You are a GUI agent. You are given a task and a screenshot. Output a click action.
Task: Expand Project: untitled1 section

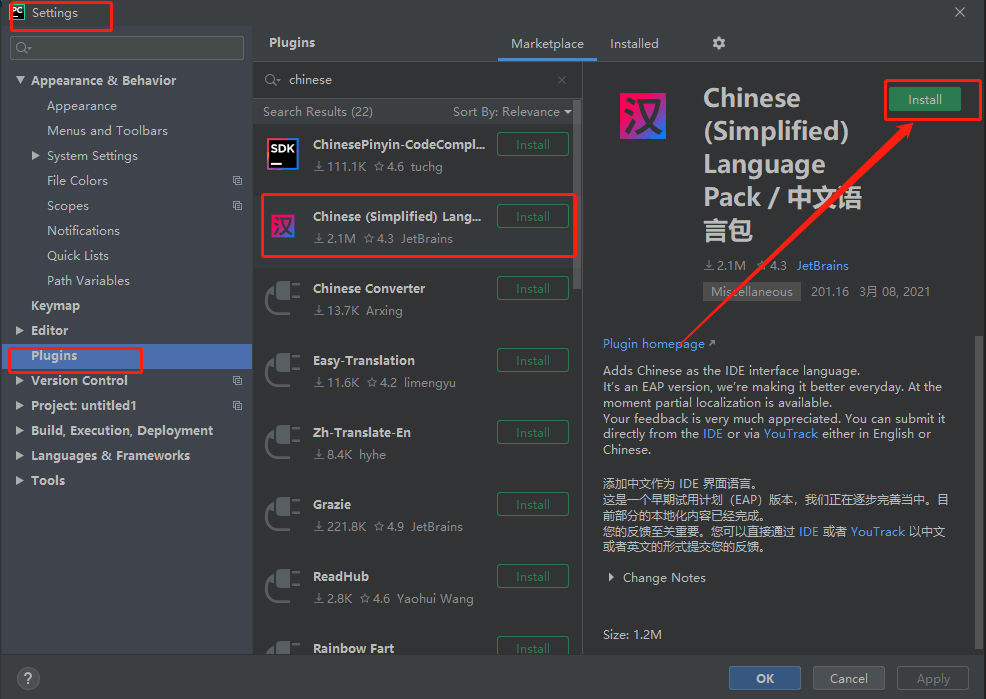click(19, 405)
